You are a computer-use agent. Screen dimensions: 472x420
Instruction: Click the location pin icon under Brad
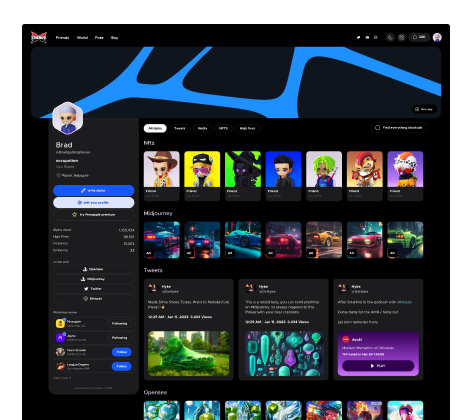point(58,175)
